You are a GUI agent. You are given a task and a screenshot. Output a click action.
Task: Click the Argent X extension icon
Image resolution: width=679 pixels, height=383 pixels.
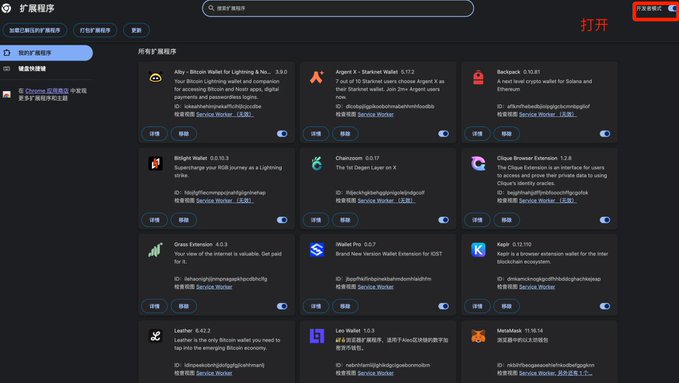pos(317,77)
